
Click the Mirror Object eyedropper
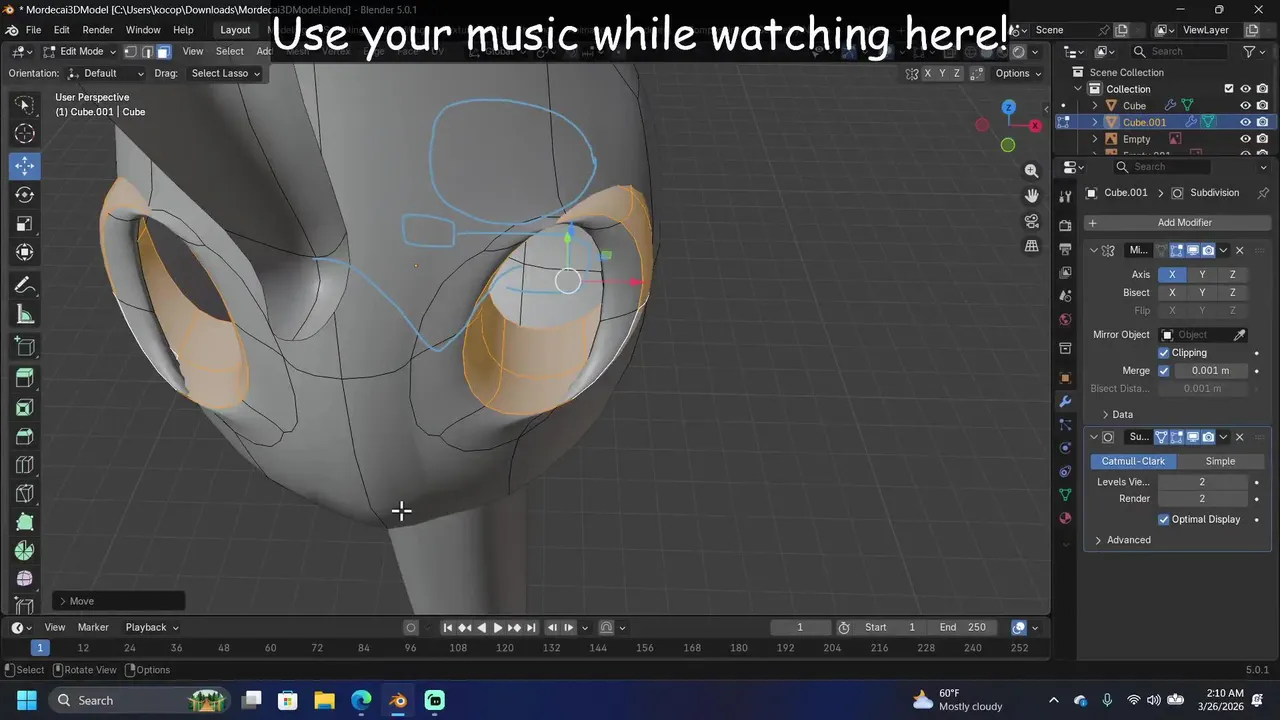coord(1239,335)
